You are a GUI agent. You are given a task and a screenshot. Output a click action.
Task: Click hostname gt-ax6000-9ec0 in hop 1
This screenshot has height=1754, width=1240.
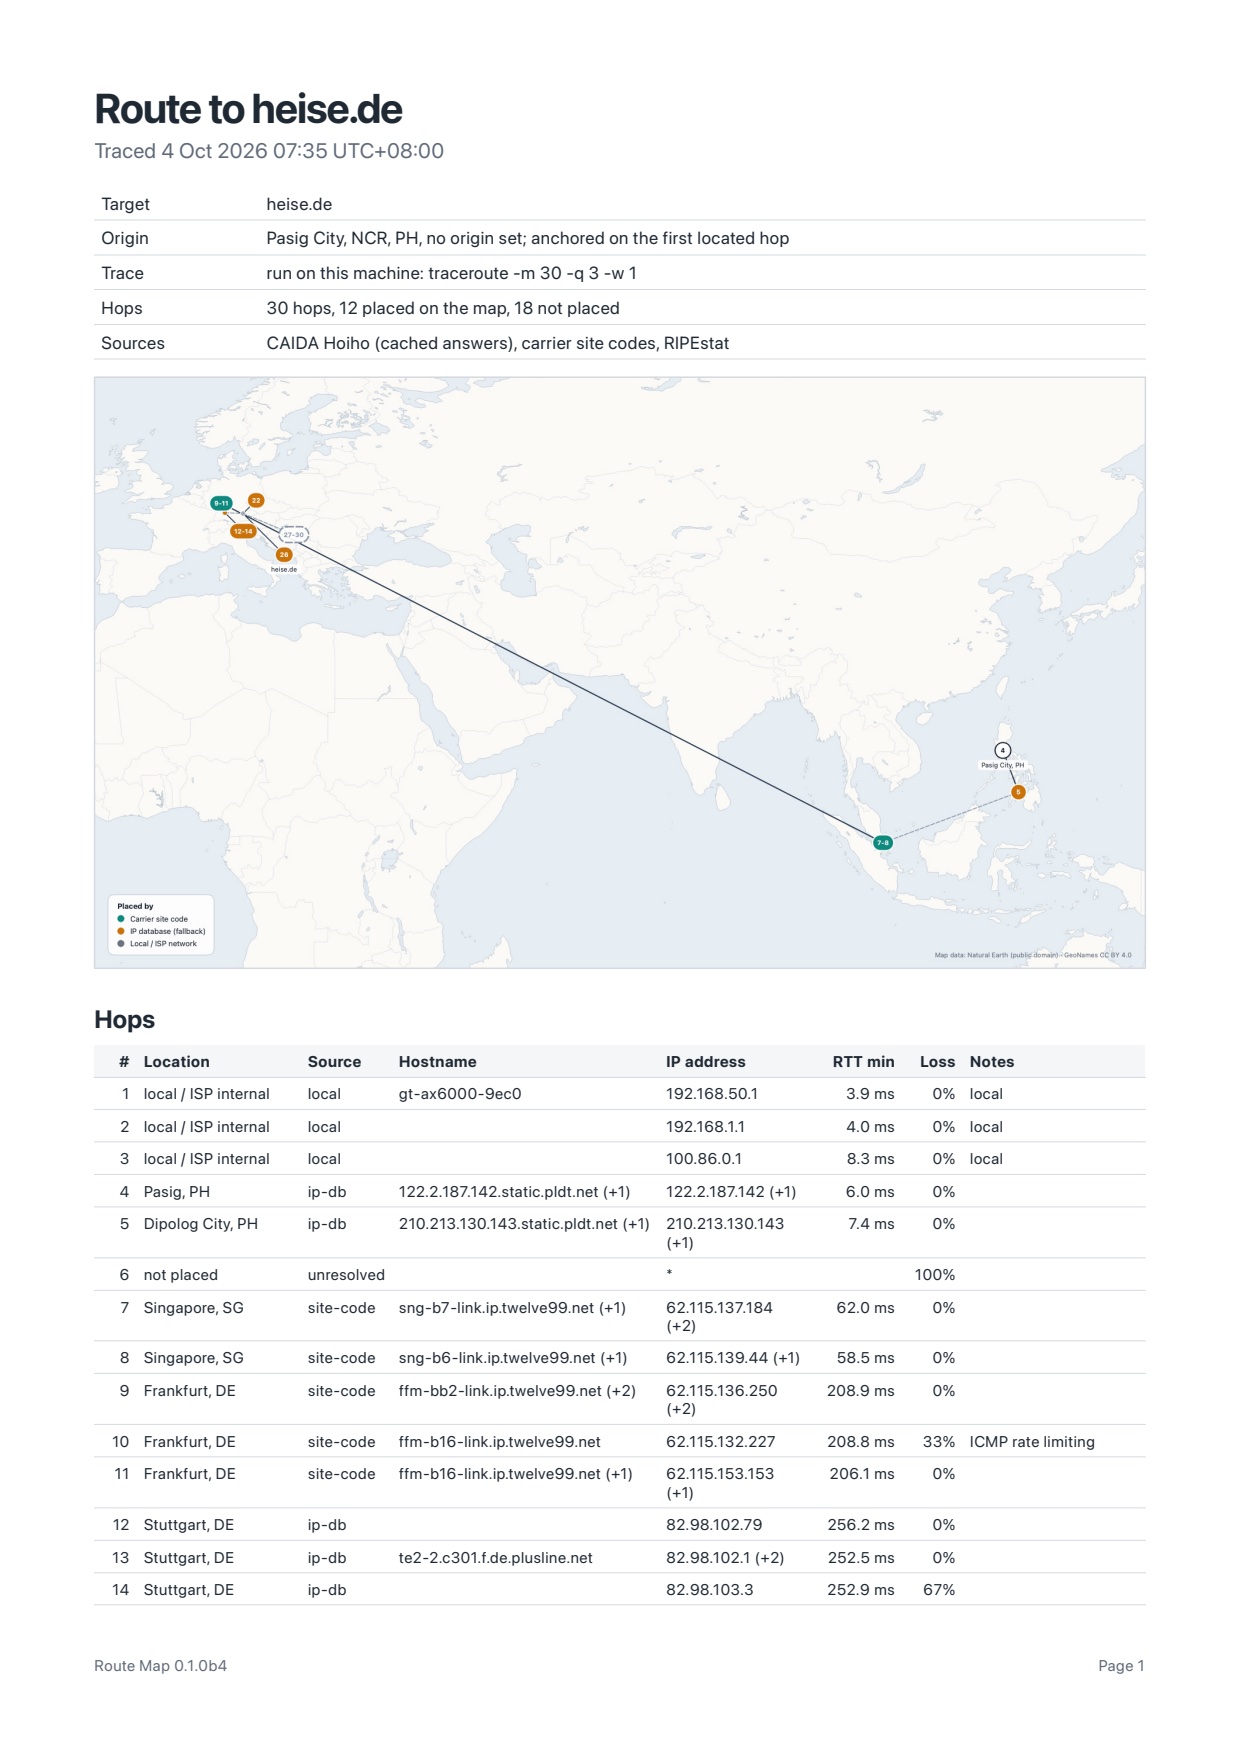[460, 1094]
